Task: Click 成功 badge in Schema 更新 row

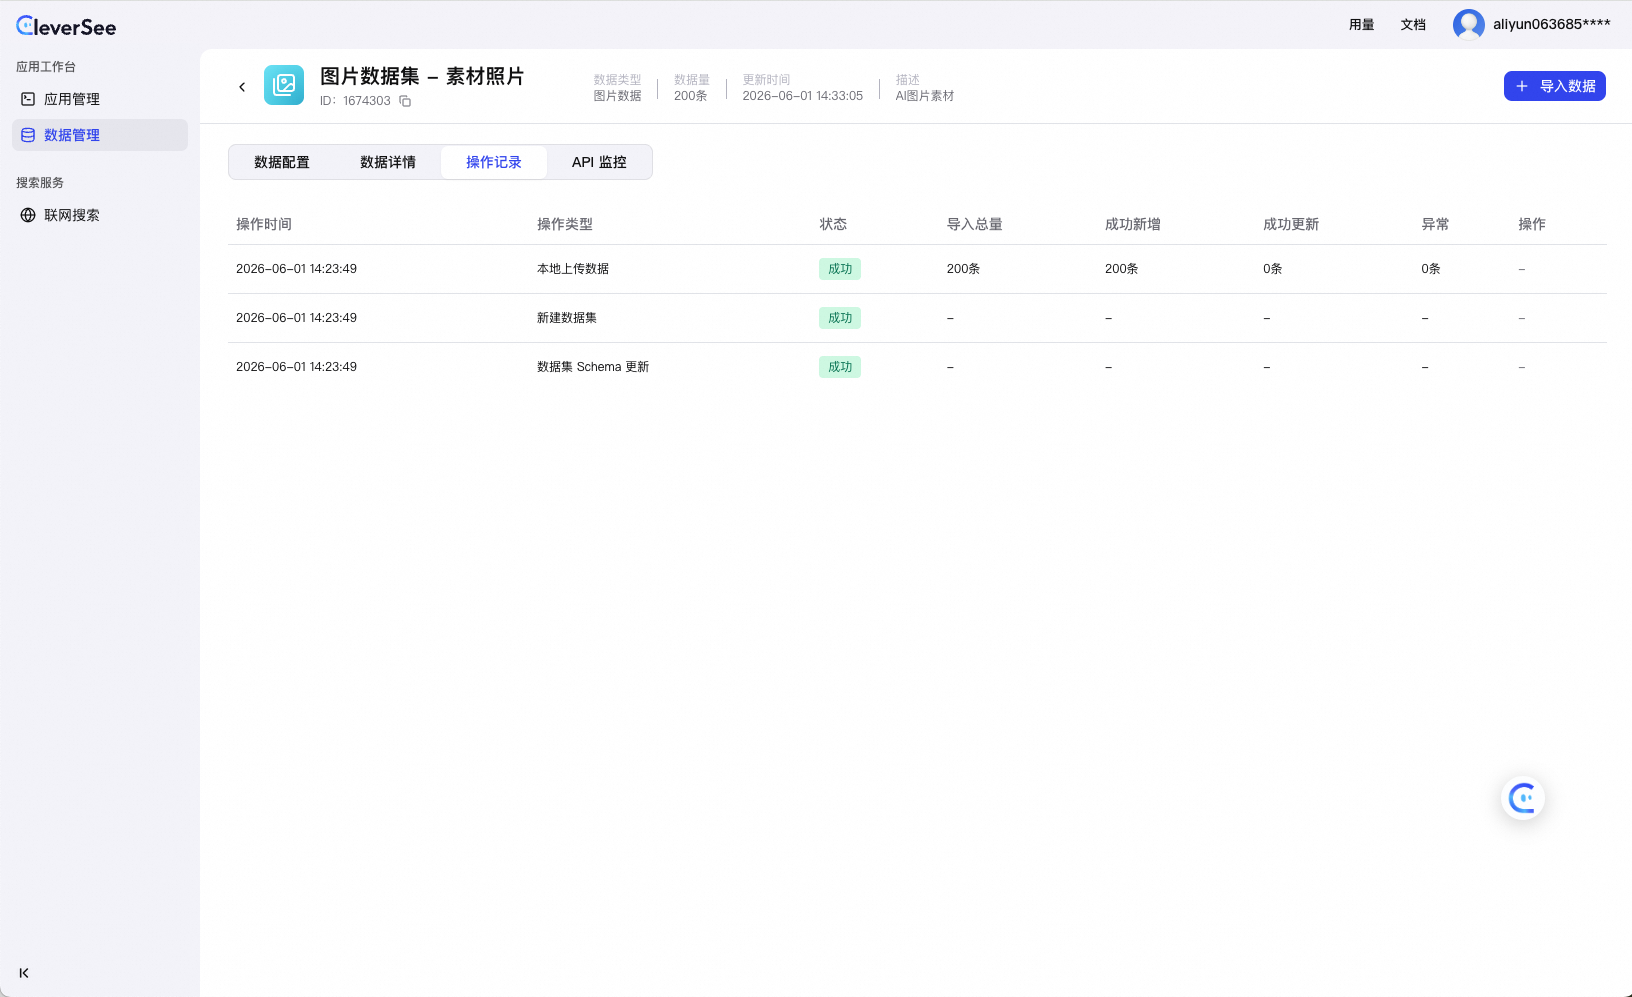Action: tap(840, 367)
